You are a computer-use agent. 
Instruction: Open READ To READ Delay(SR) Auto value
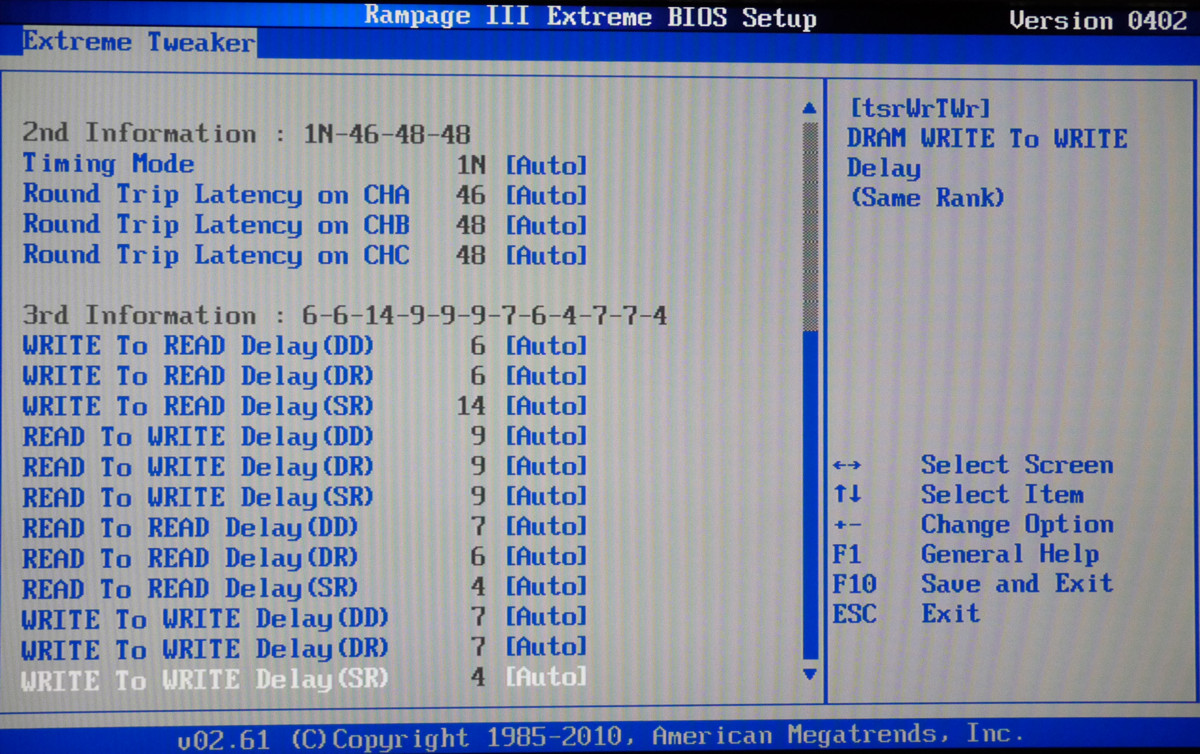point(546,587)
